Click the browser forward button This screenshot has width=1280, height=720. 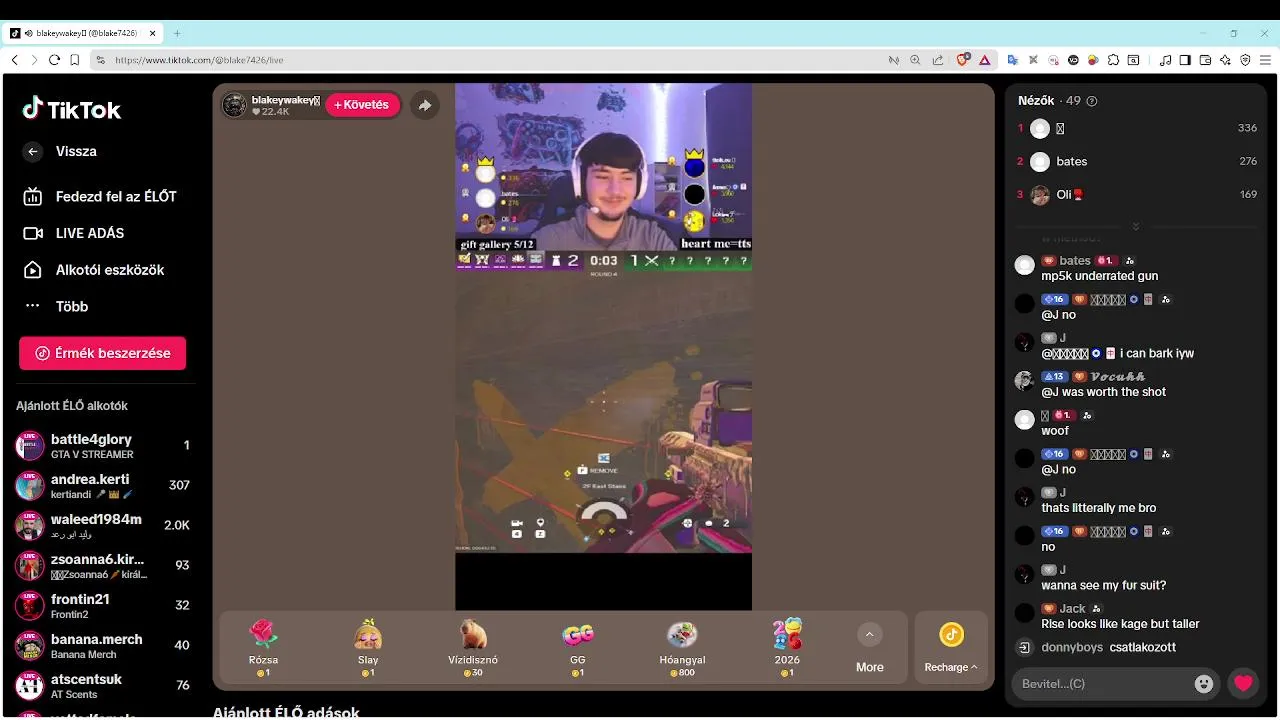coord(34,60)
